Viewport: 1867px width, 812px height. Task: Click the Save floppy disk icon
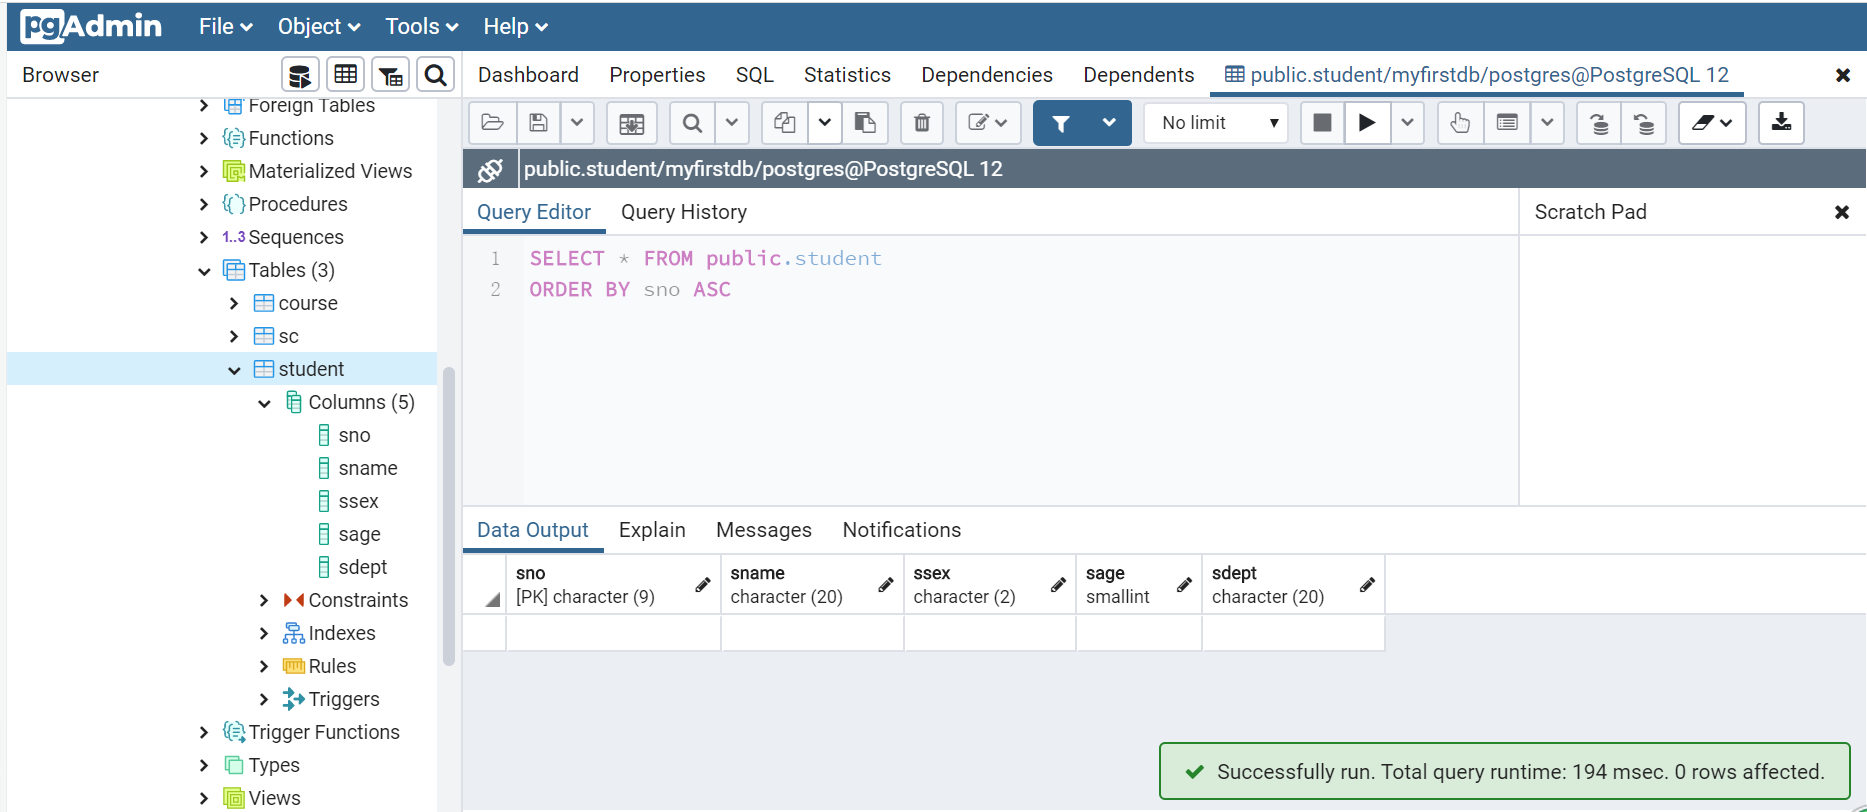(538, 123)
